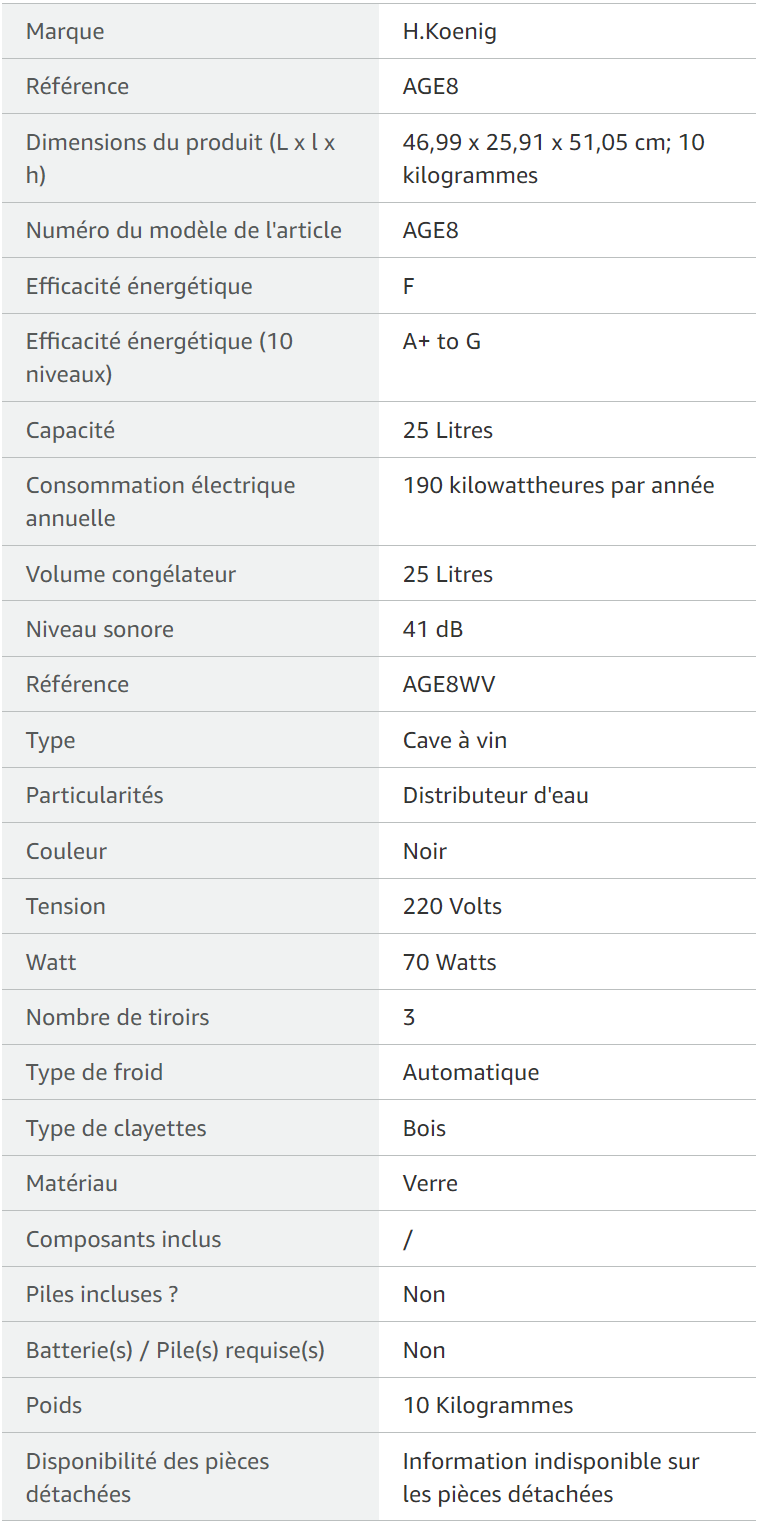Click the Distributeur d'eau value
Viewport: 769px width, 1525px height.
point(495,796)
